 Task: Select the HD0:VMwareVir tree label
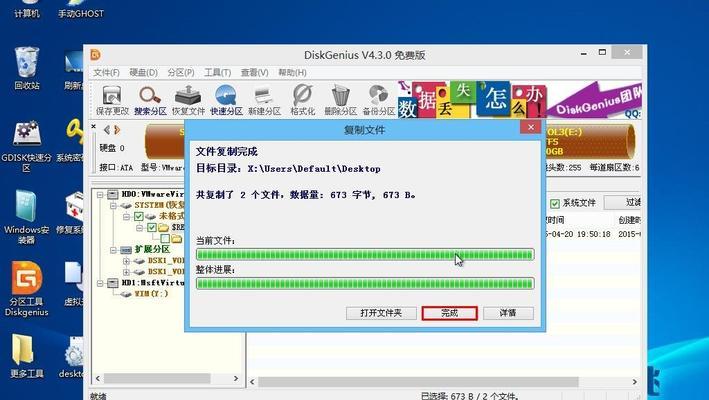[x=153, y=195]
